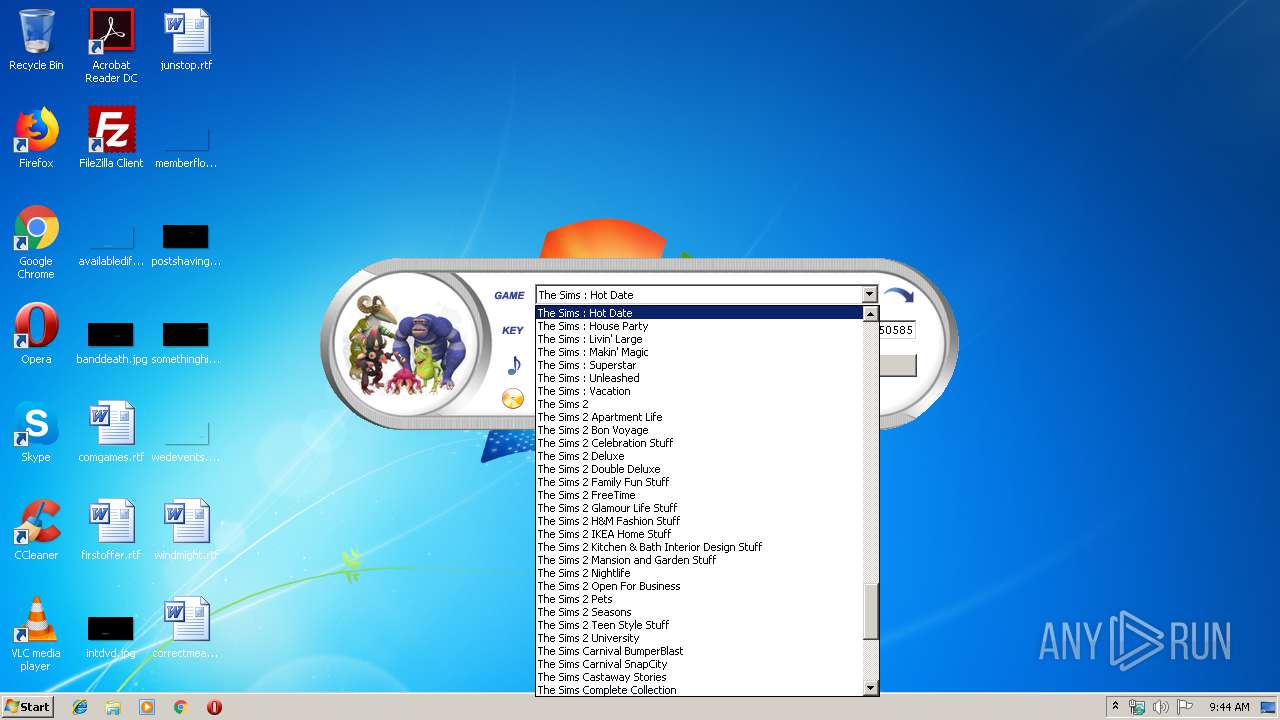Click the music note icon in keygen
Image resolution: width=1280 pixels, height=720 pixels.
(x=513, y=365)
